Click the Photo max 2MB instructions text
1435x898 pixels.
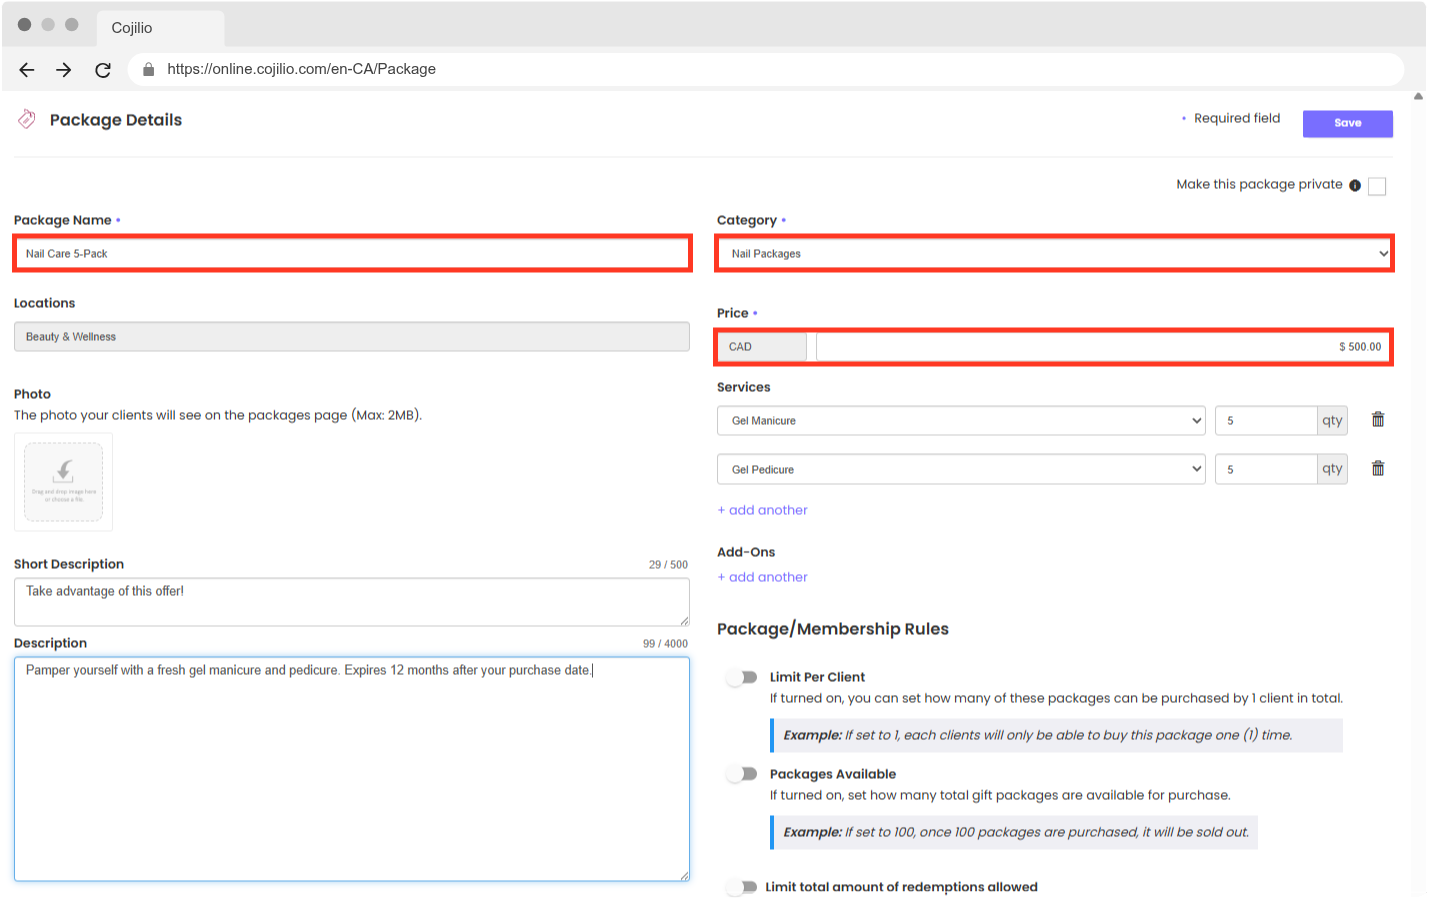(218, 415)
